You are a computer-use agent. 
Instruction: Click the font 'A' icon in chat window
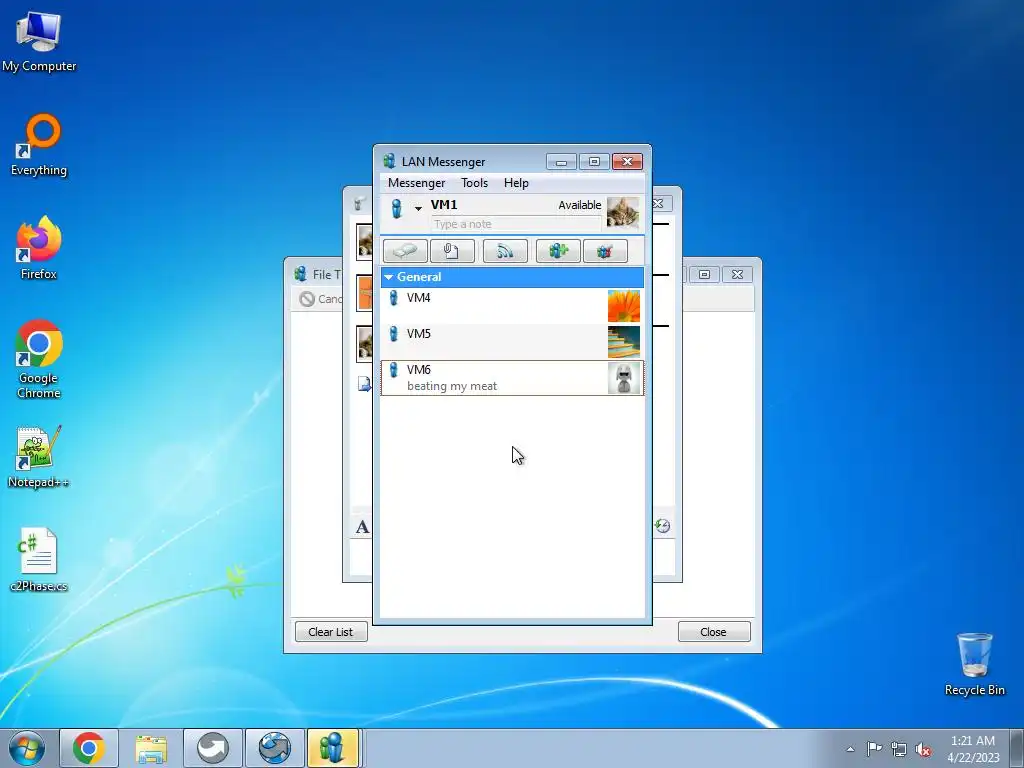click(x=362, y=527)
